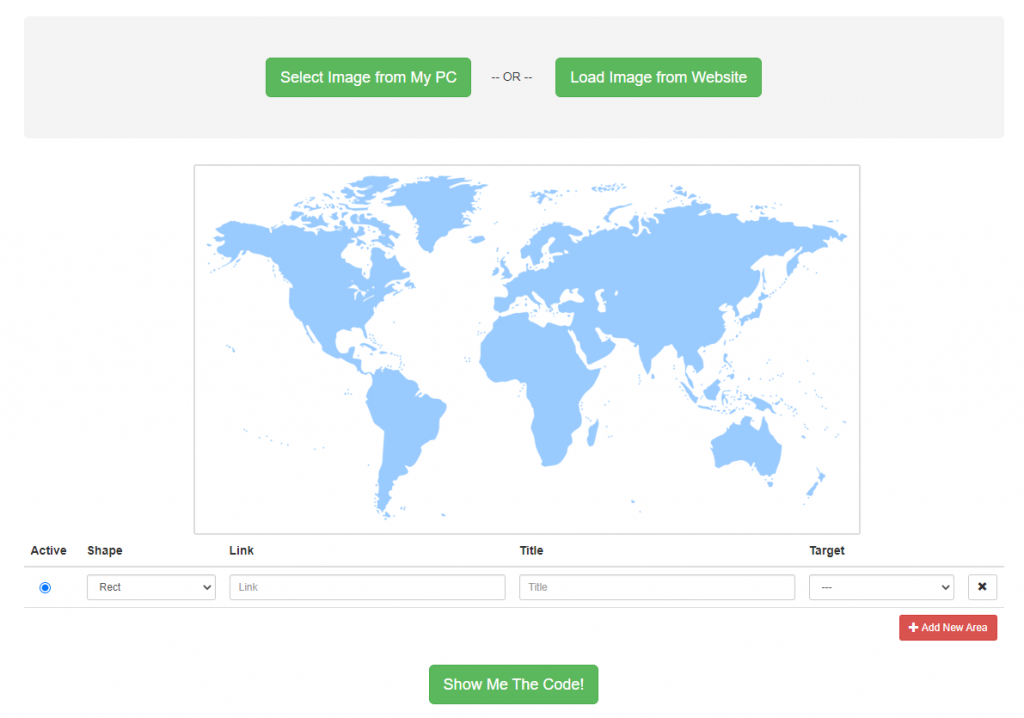
Task: Click inside the Link input field
Action: click(x=367, y=587)
